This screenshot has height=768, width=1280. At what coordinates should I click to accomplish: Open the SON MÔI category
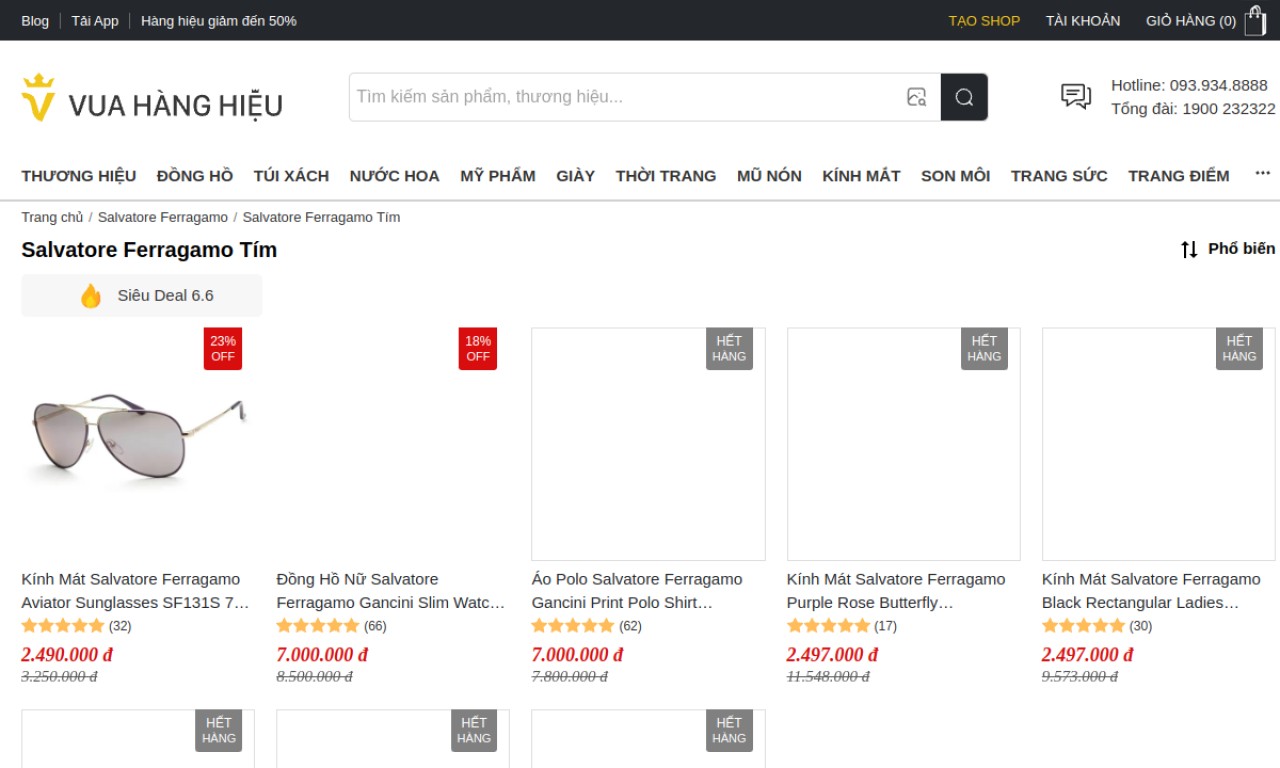click(x=955, y=176)
